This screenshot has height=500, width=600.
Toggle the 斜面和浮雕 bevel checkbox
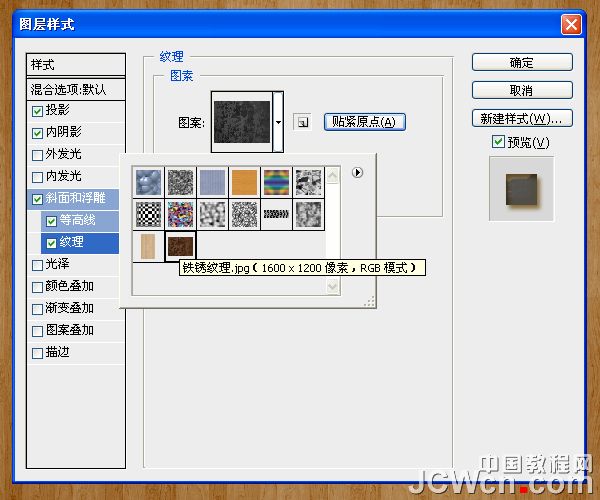[38, 199]
